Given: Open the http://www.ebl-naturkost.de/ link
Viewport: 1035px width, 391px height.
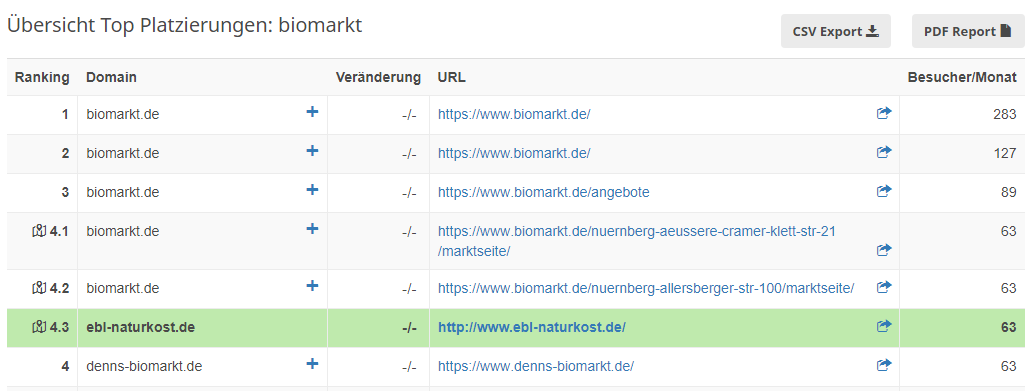Looking at the screenshot, I should click(531, 327).
